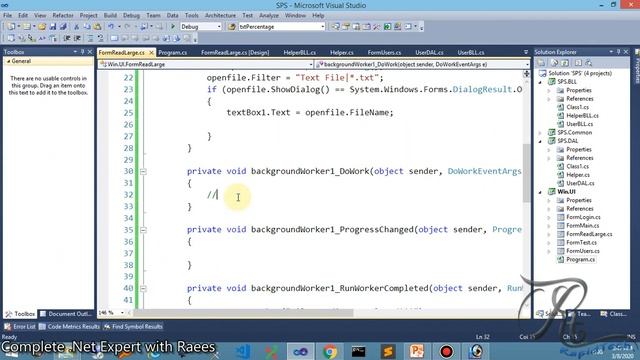The width and height of the screenshot is (640, 360).
Task: Open Sublime Text from the taskbar
Action: tap(388, 351)
